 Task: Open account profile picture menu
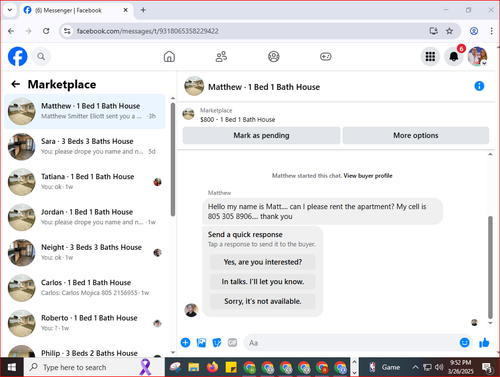[477, 56]
